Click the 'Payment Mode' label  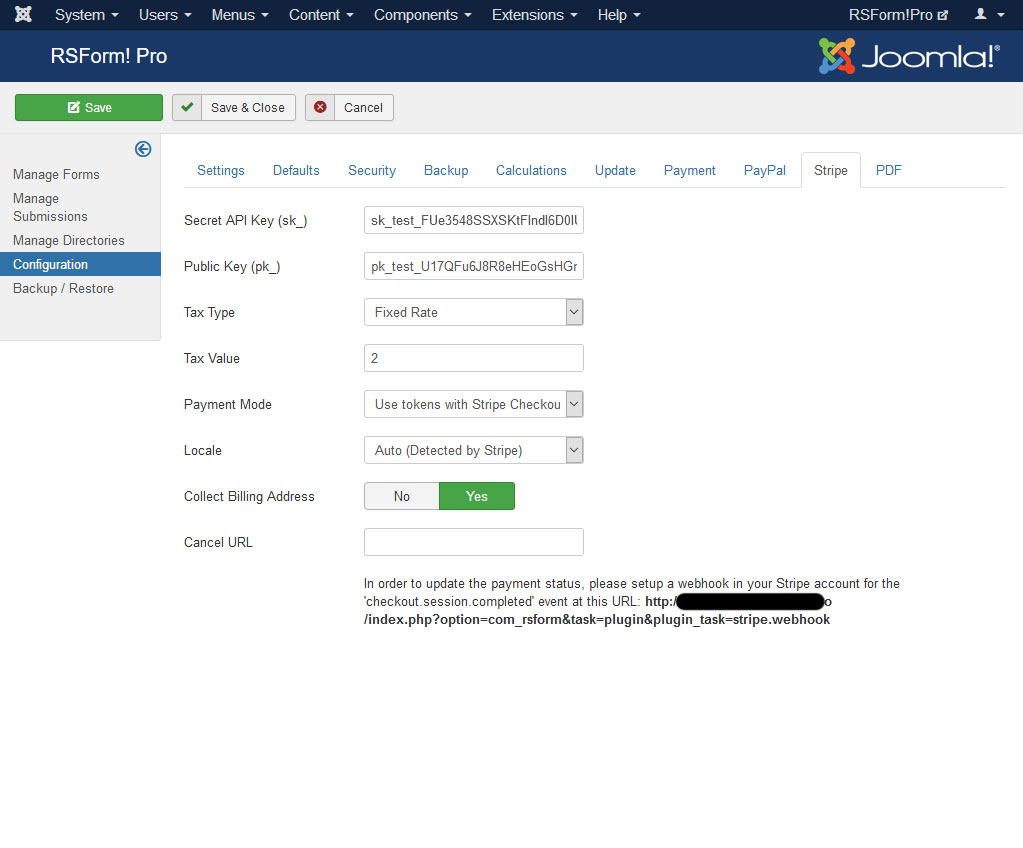(x=228, y=404)
